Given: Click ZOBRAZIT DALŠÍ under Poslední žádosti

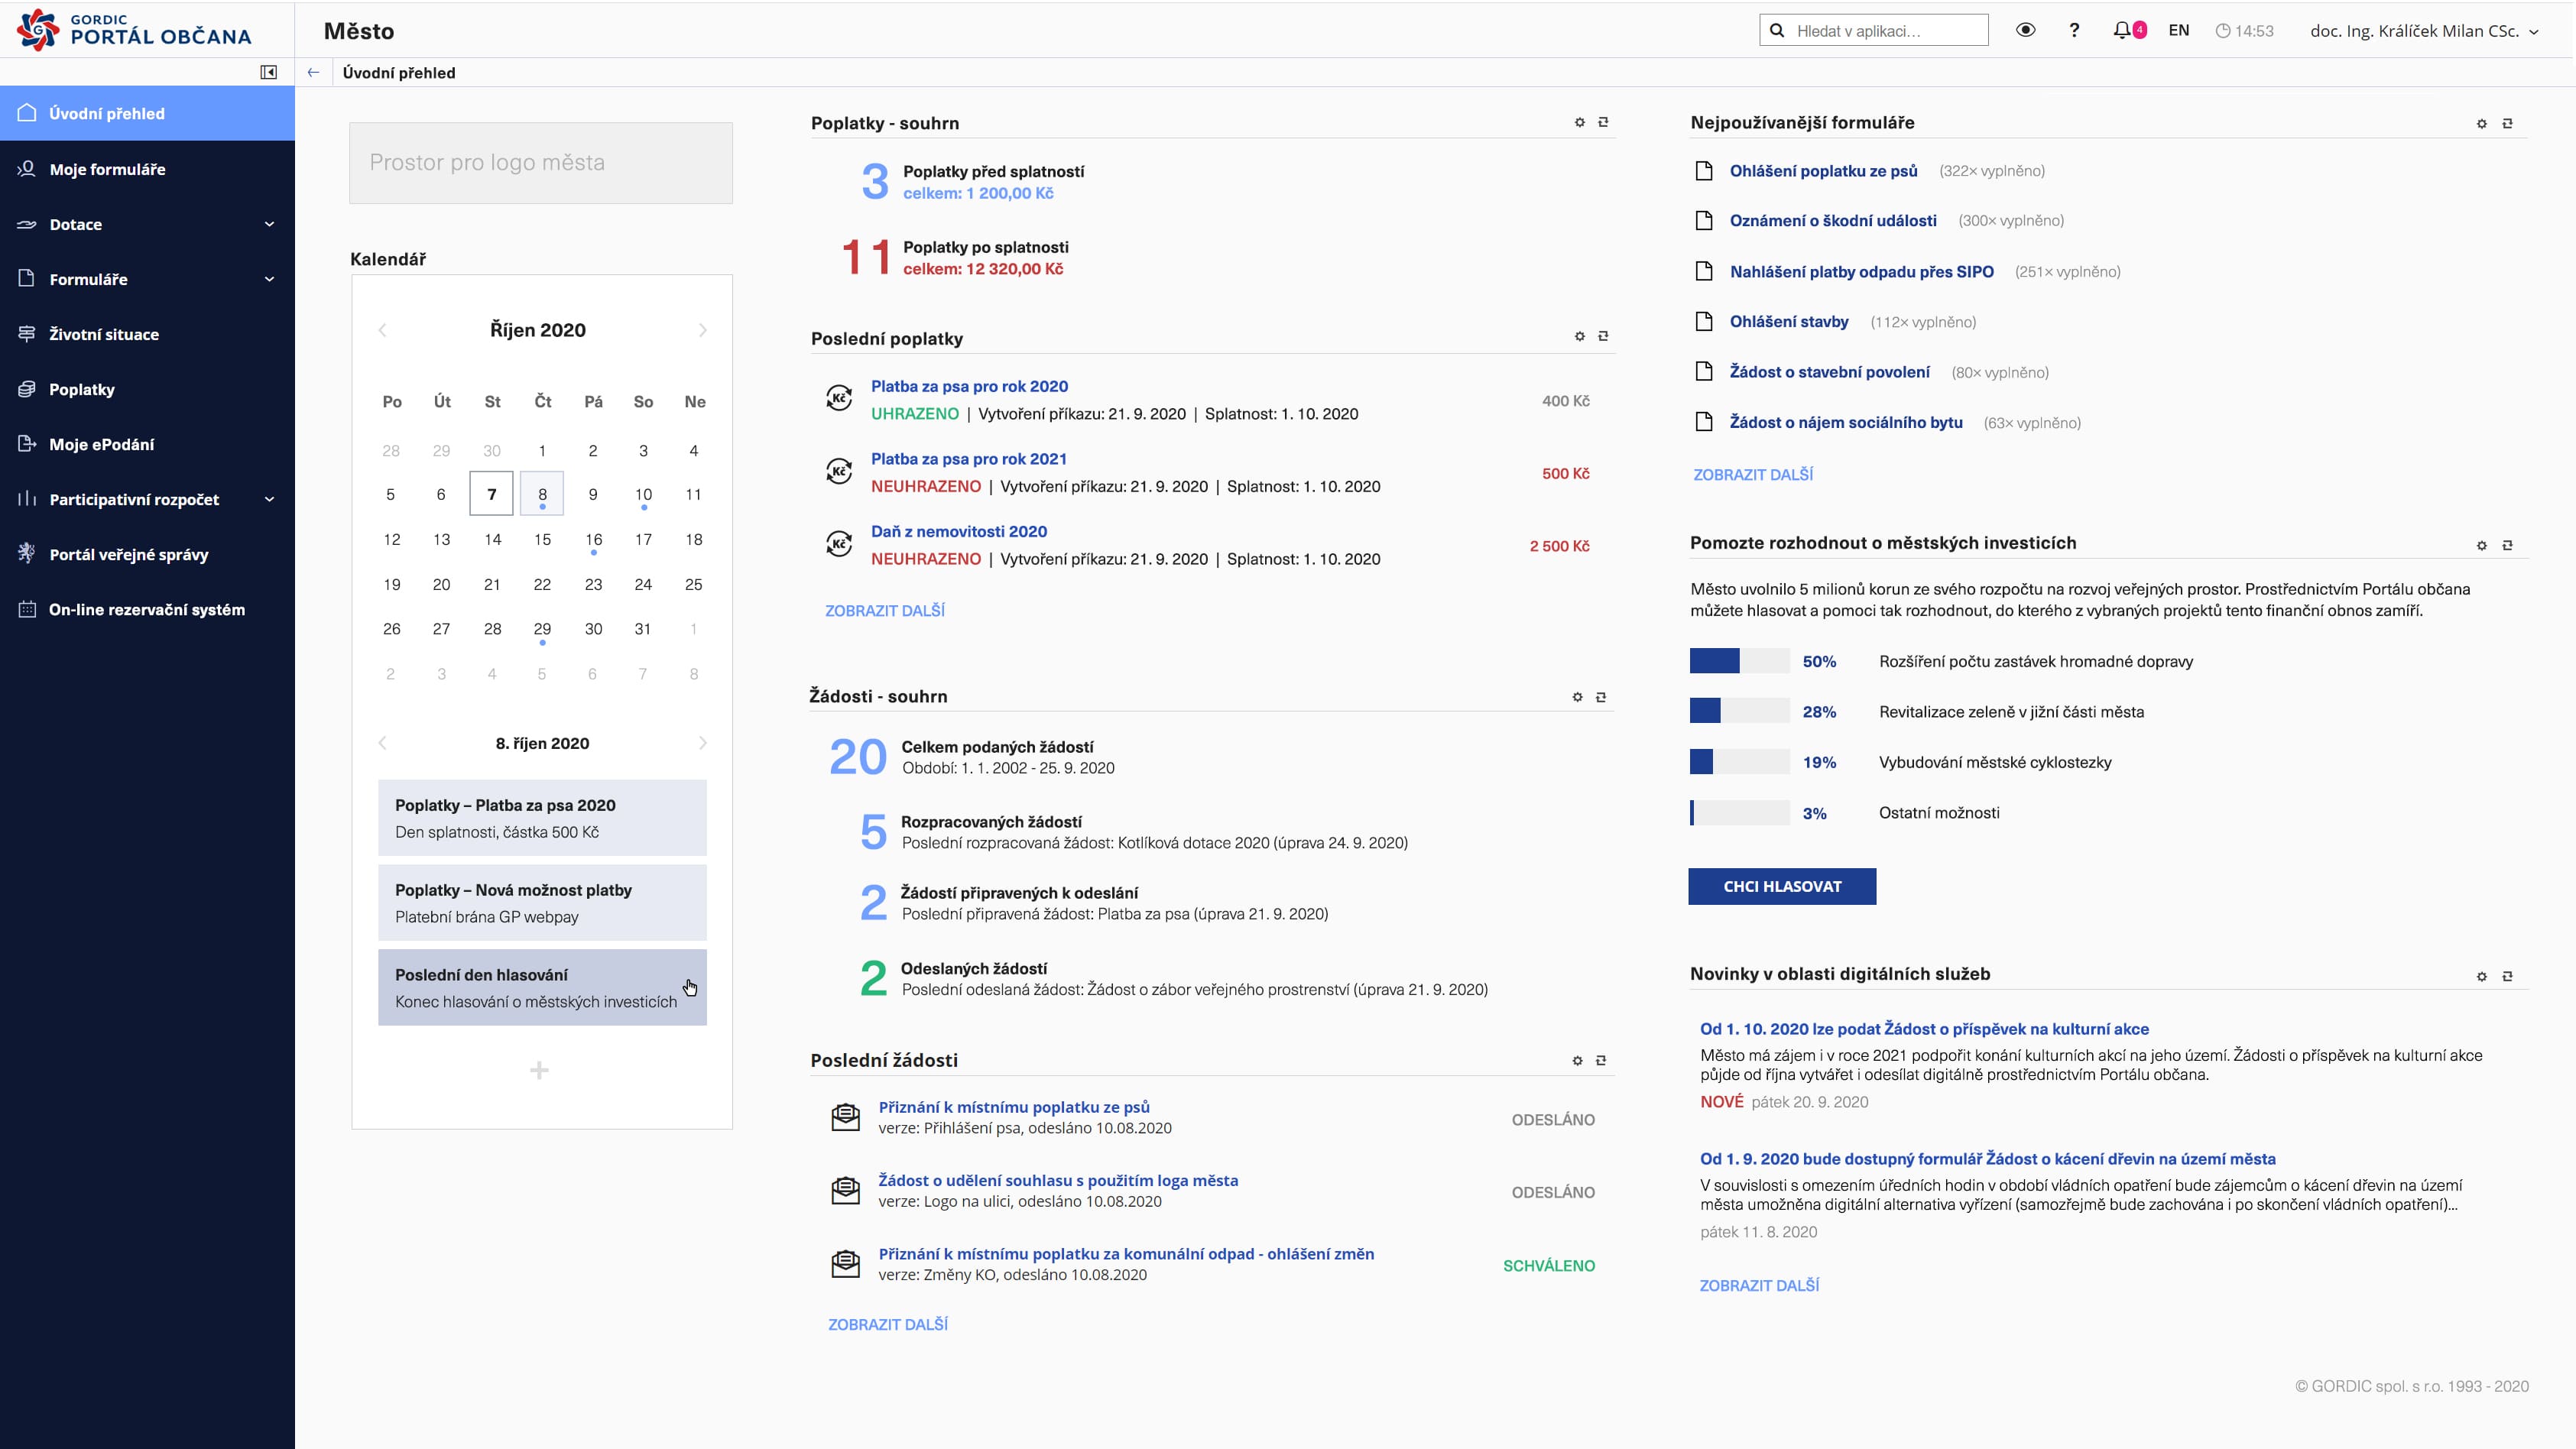Looking at the screenshot, I should tap(888, 1324).
